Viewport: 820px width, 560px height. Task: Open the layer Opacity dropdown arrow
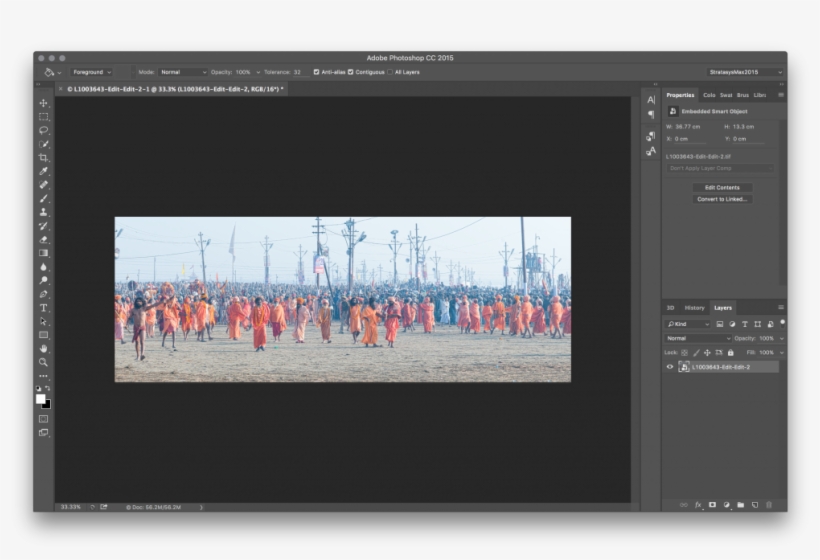coord(782,338)
